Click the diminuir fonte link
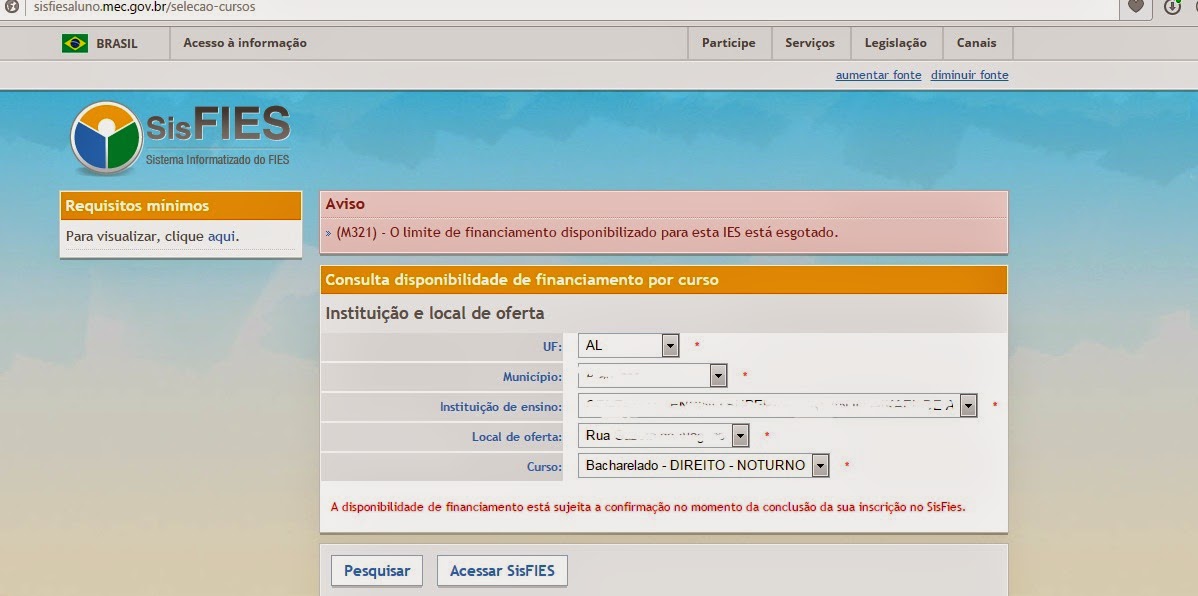The width and height of the screenshot is (1198, 596). pos(970,75)
